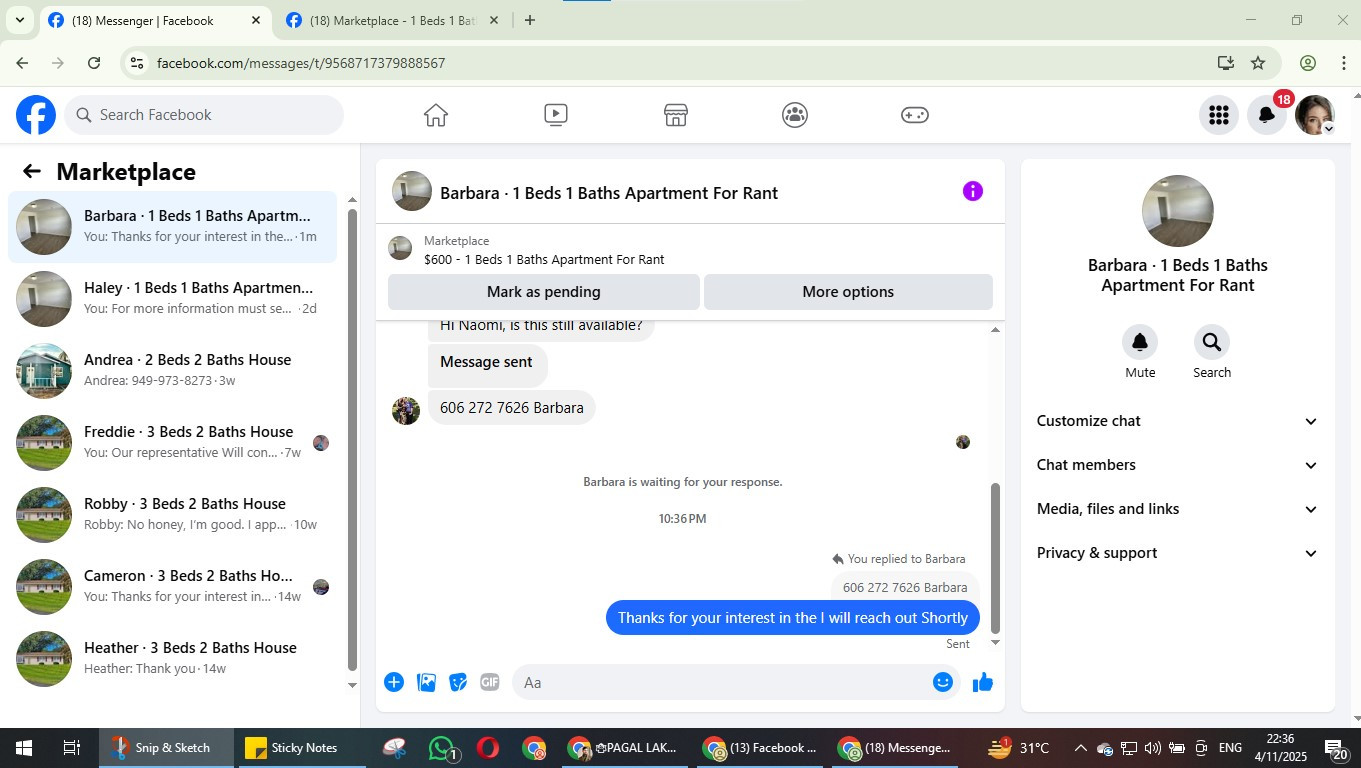Open a new browser tab

530,20
